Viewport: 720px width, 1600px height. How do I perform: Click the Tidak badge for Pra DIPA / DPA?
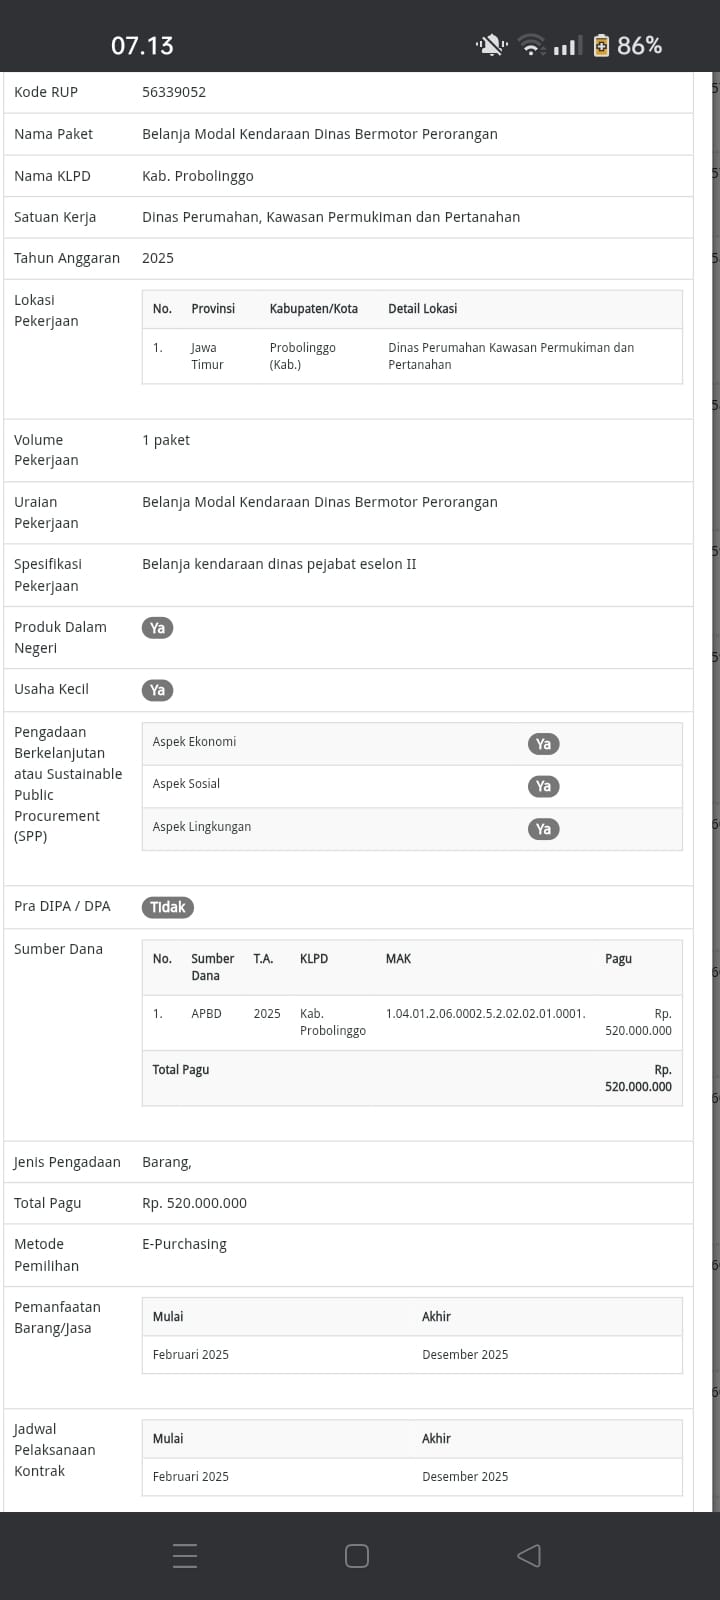click(x=167, y=907)
